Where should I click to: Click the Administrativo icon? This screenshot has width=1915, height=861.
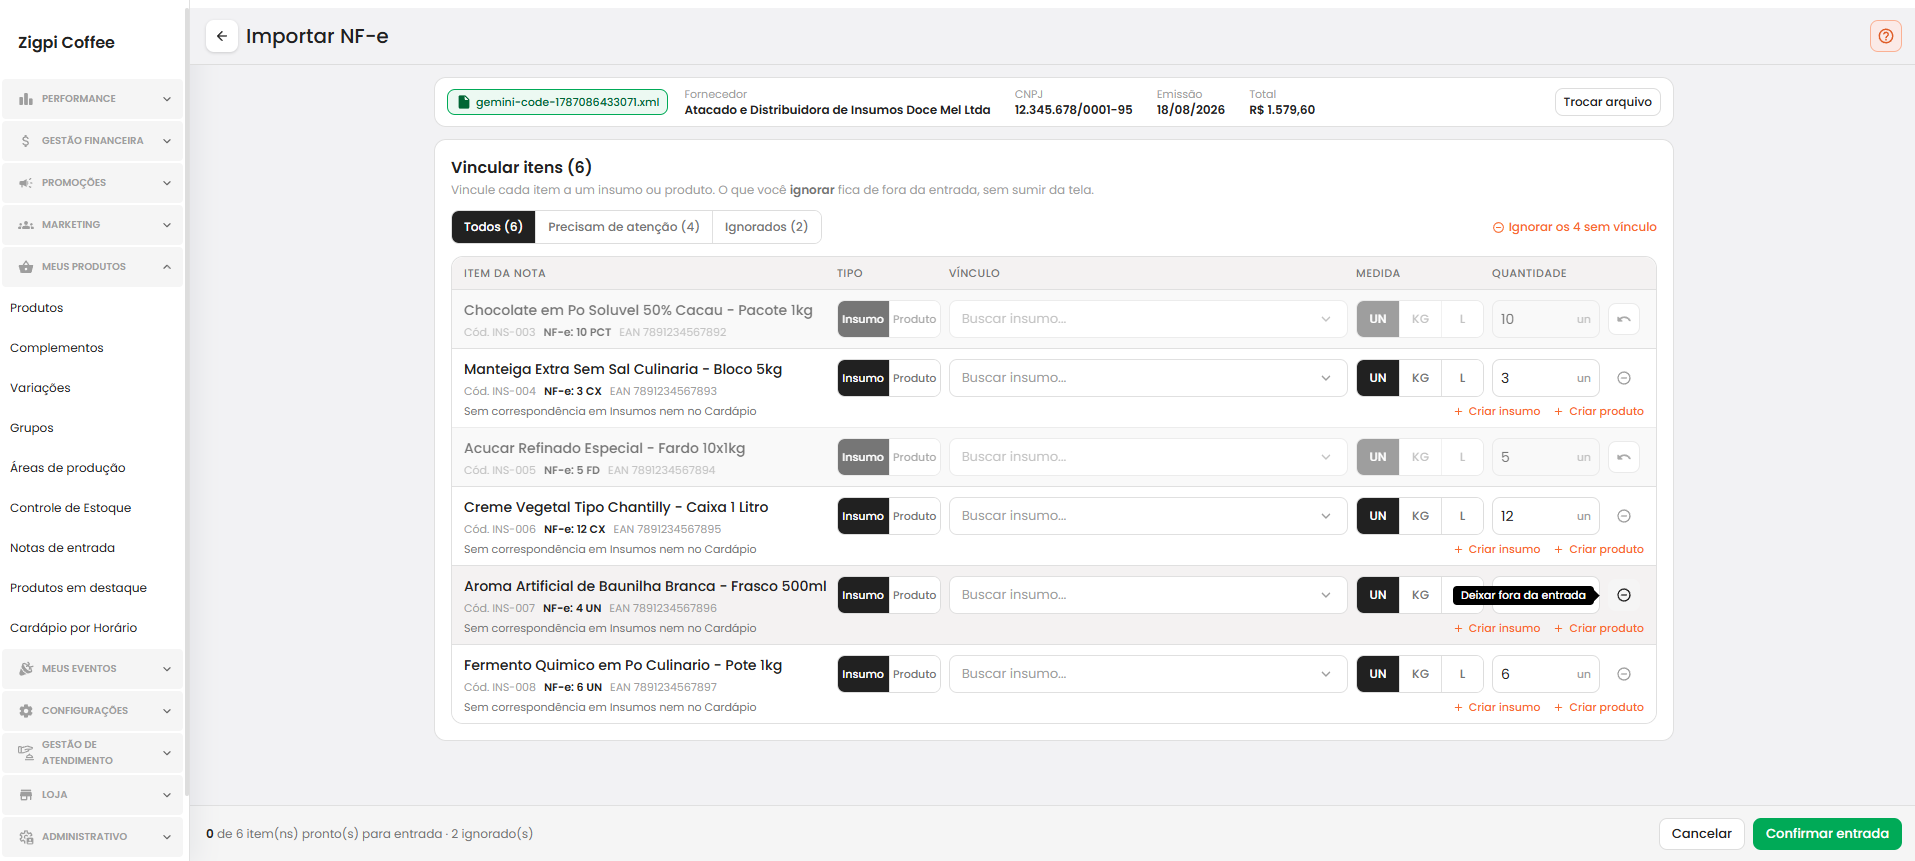26,837
